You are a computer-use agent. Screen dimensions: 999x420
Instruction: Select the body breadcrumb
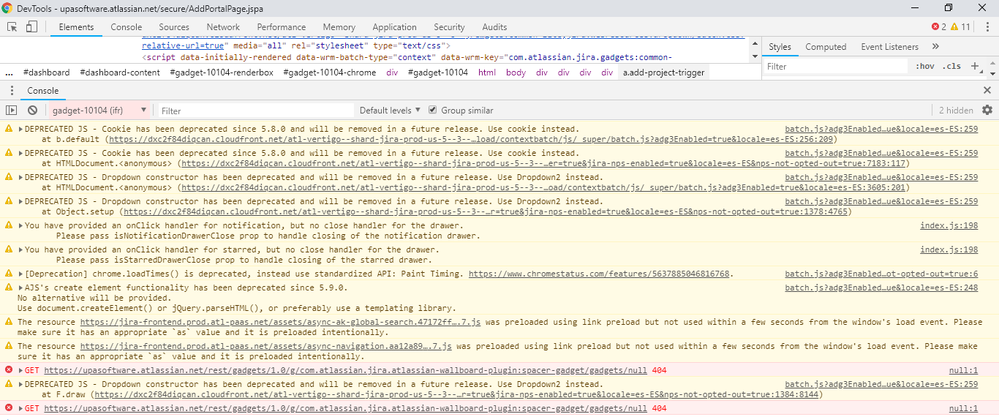click(x=516, y=73)
